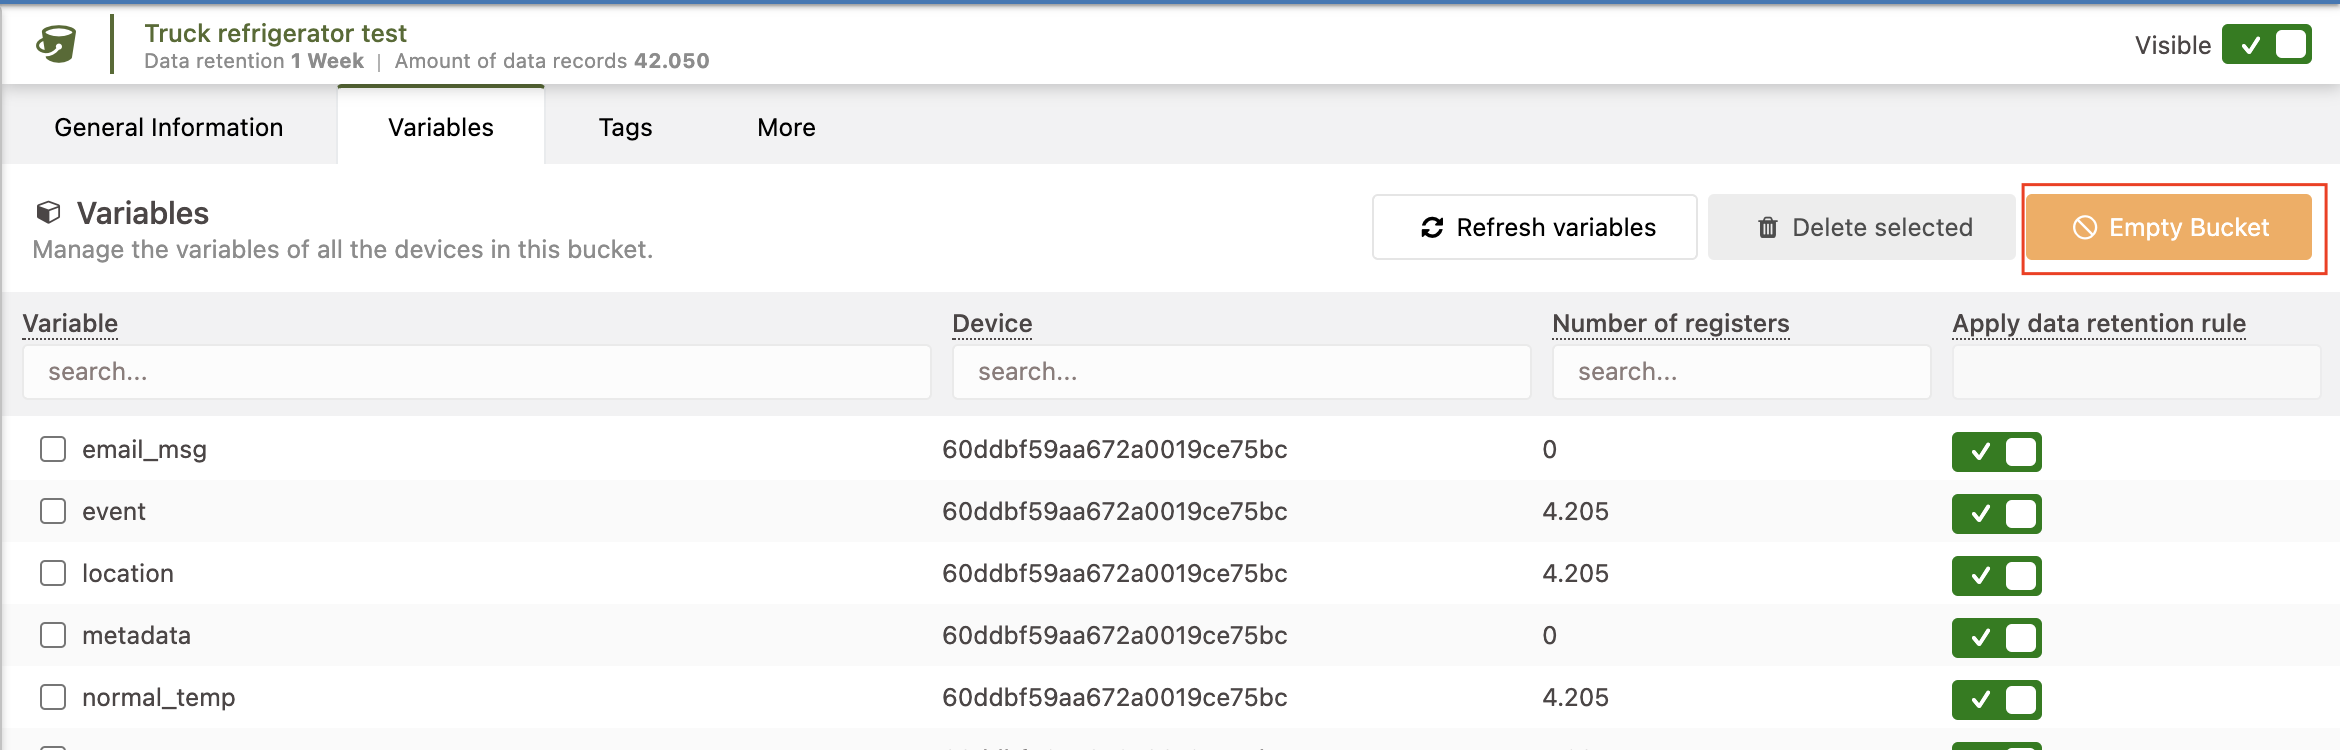2340x750 pixels.
Task: Click the bucket icon beside the title
Action: click(56, 44)
